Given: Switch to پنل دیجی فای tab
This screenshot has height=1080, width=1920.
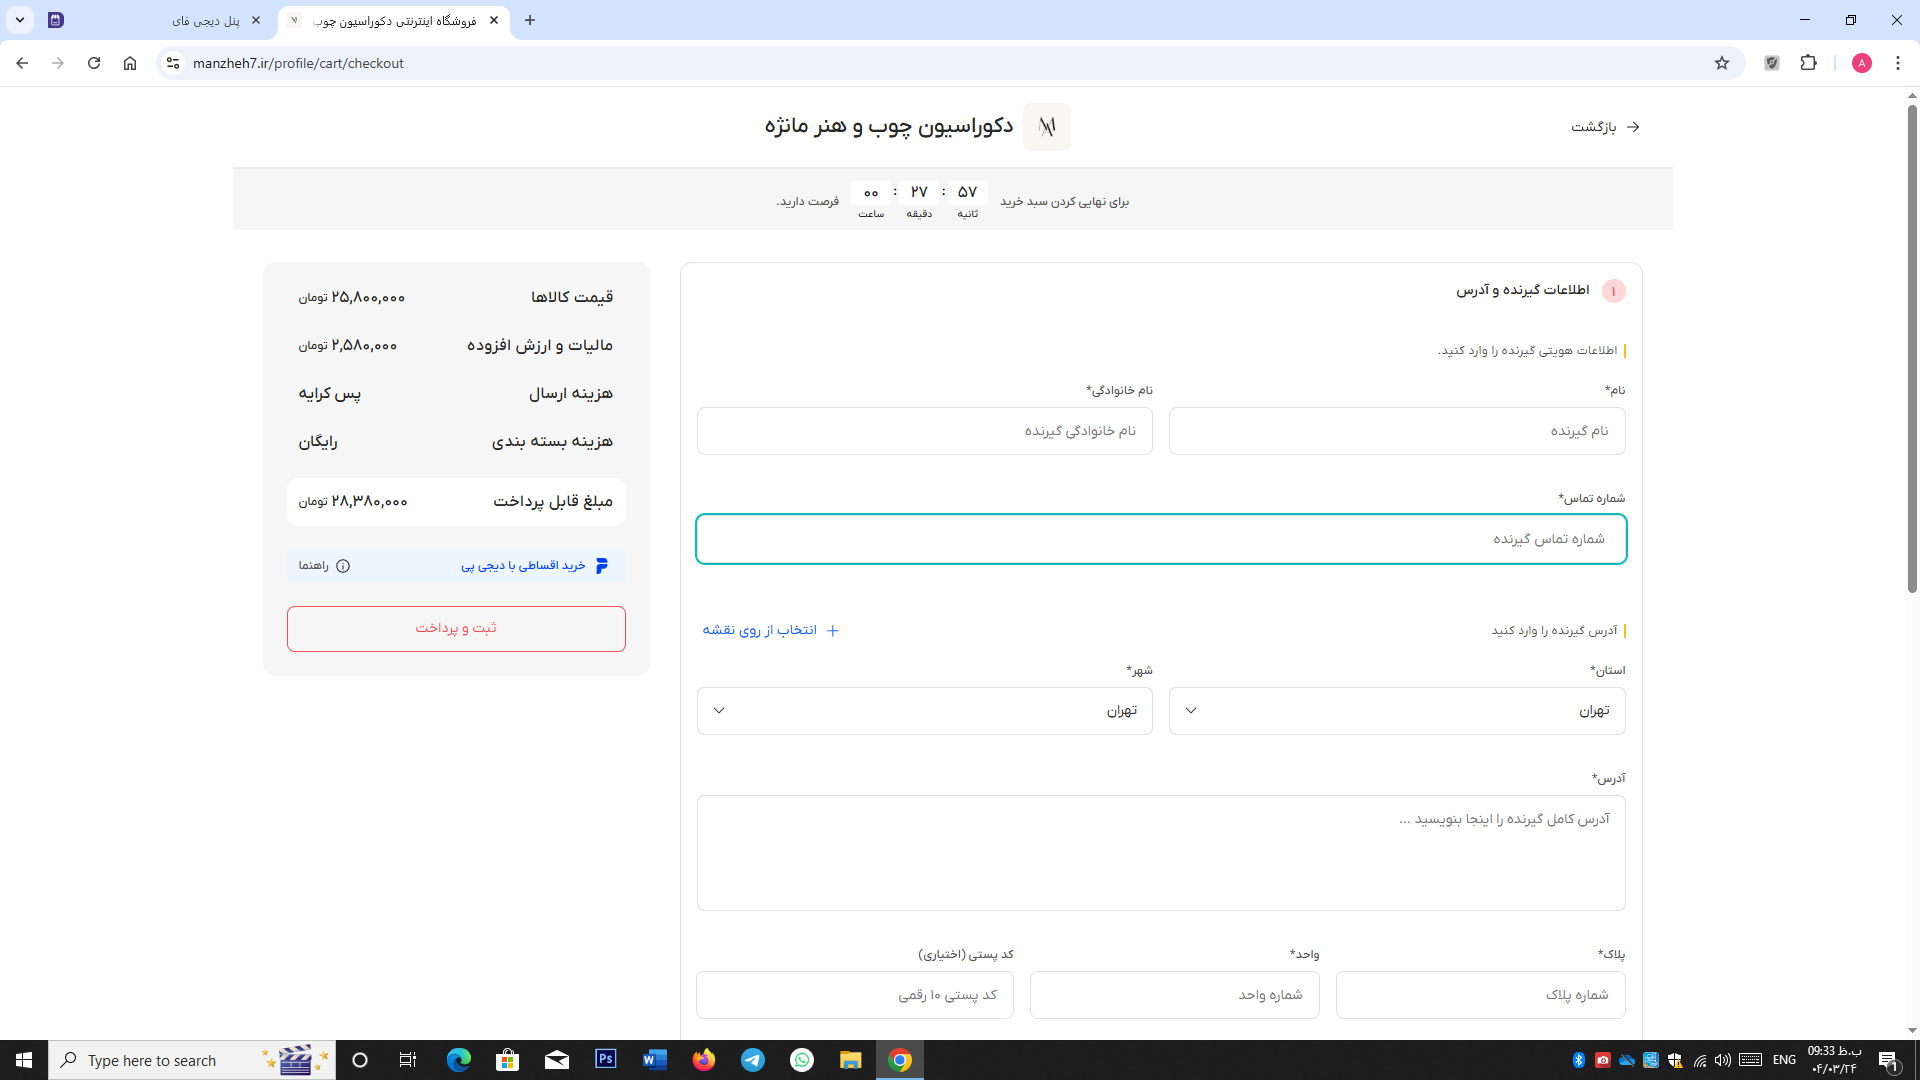Looking at the screenshot, I should (155, 20).
